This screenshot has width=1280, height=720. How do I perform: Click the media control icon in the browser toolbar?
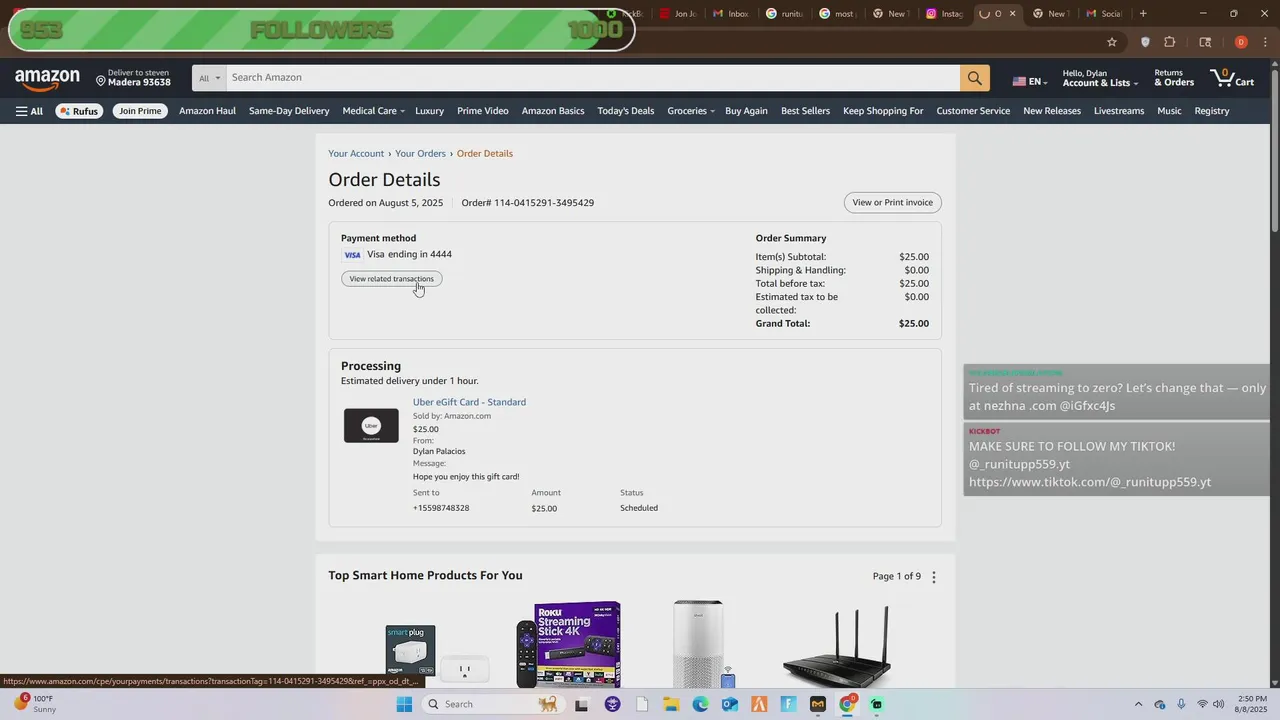coord(1205,42)
